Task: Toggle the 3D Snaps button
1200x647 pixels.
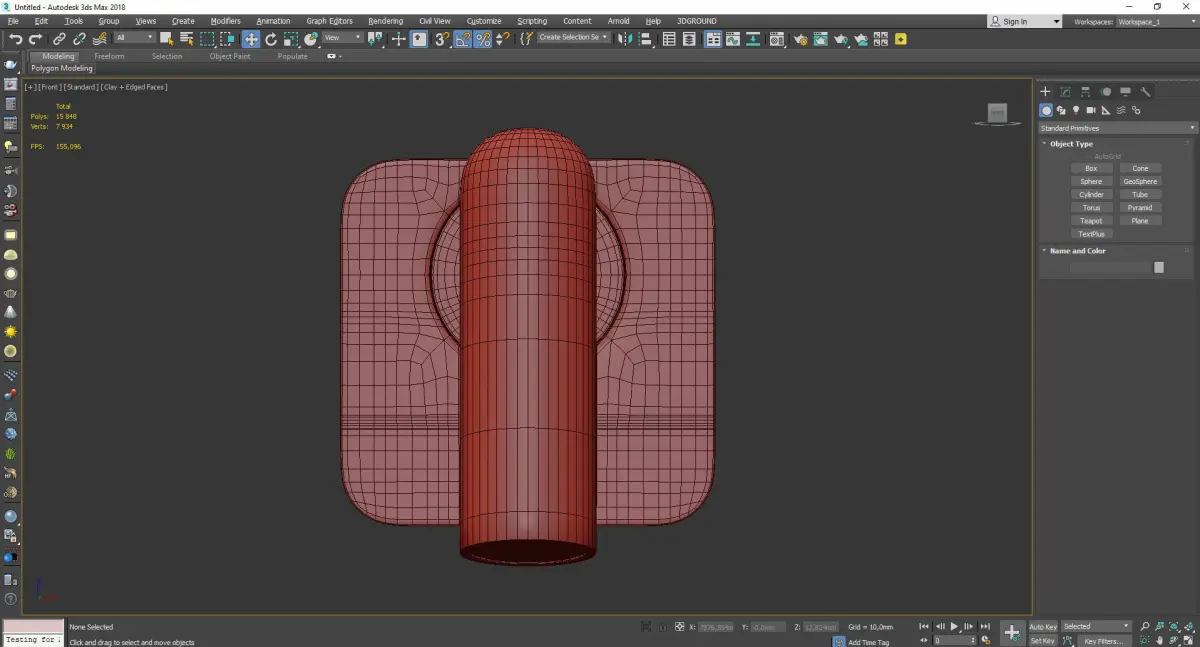Action: (441, 39)
